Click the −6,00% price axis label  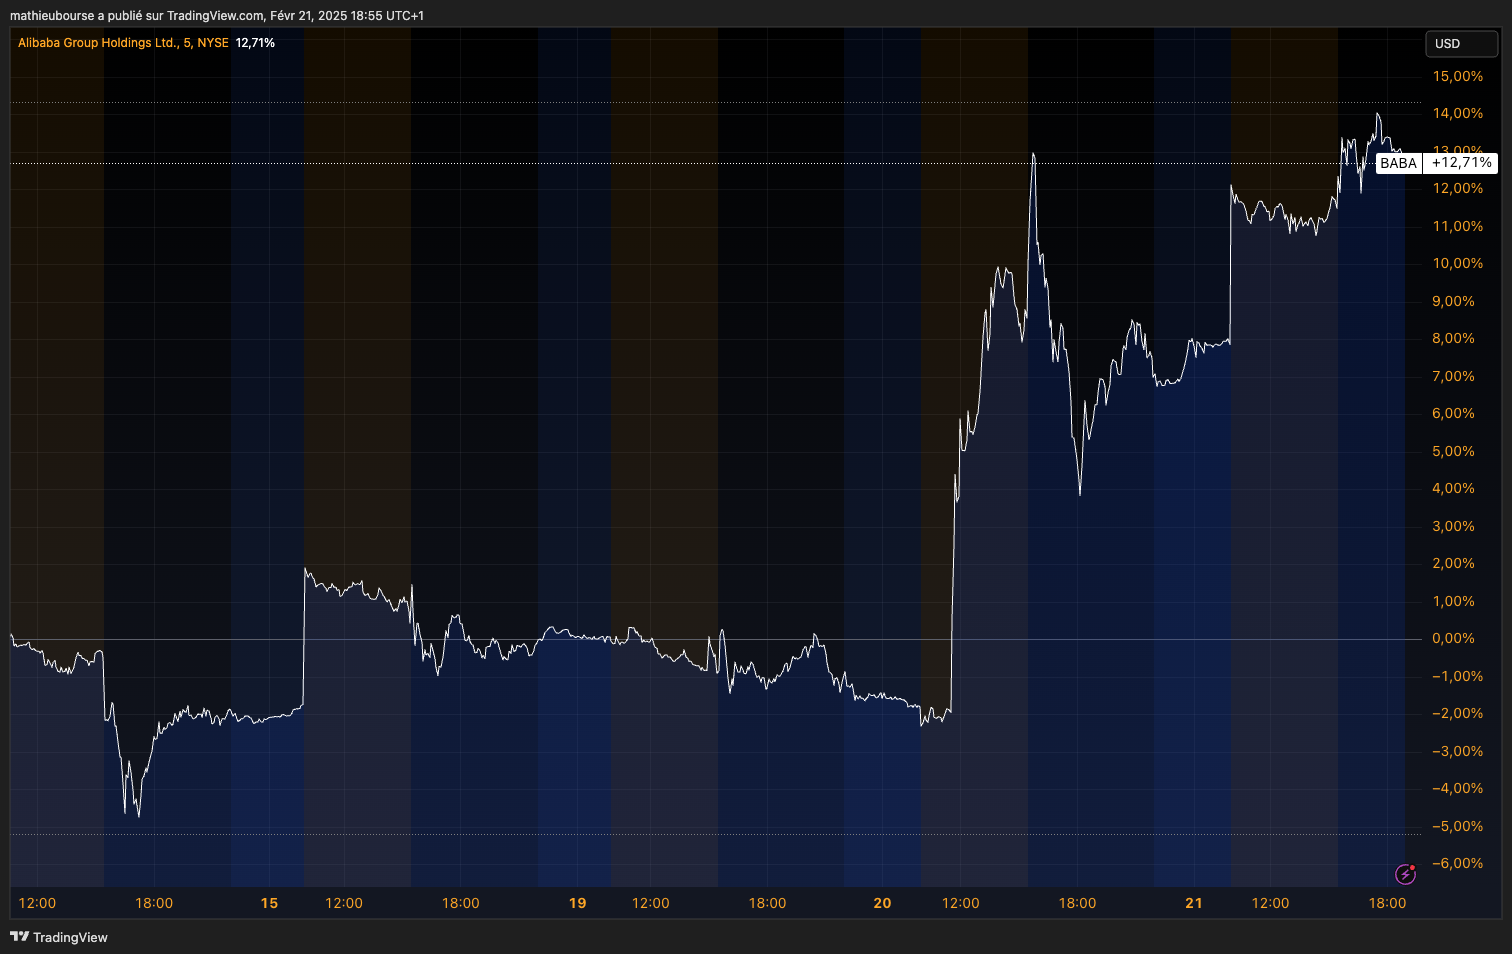point(1458,863)
